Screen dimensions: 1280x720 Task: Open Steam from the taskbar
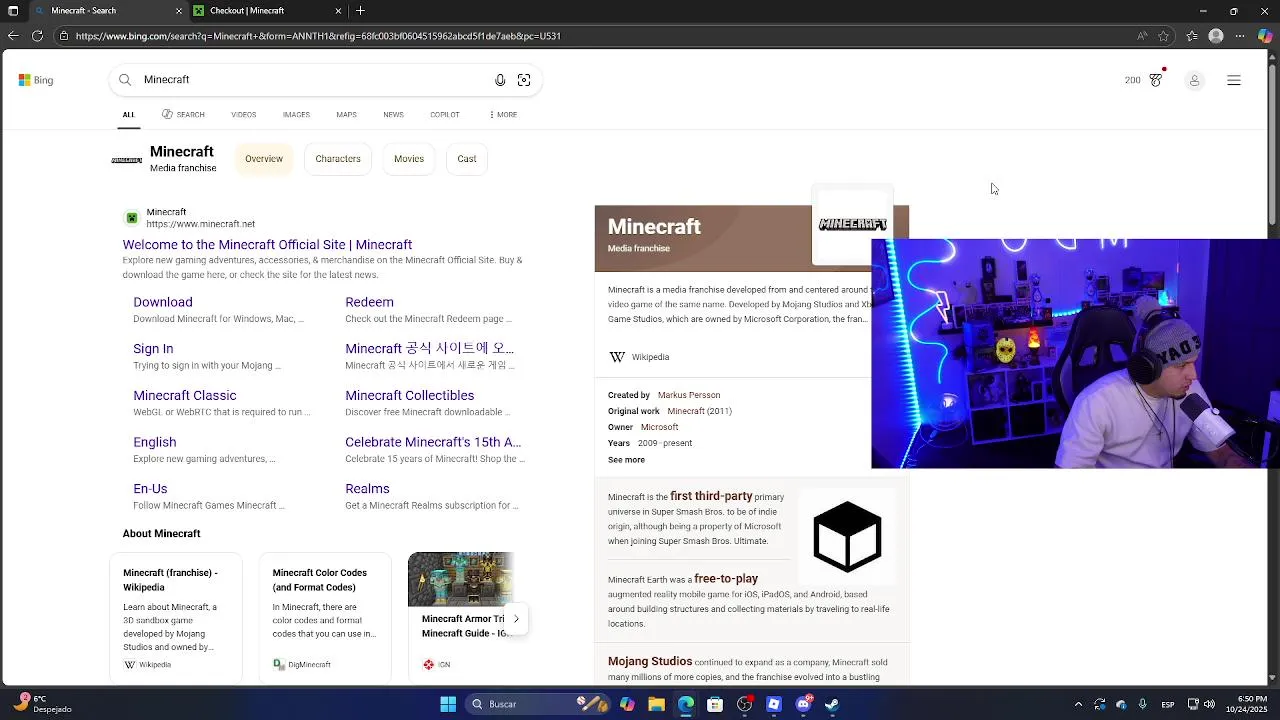pos(832,704)
